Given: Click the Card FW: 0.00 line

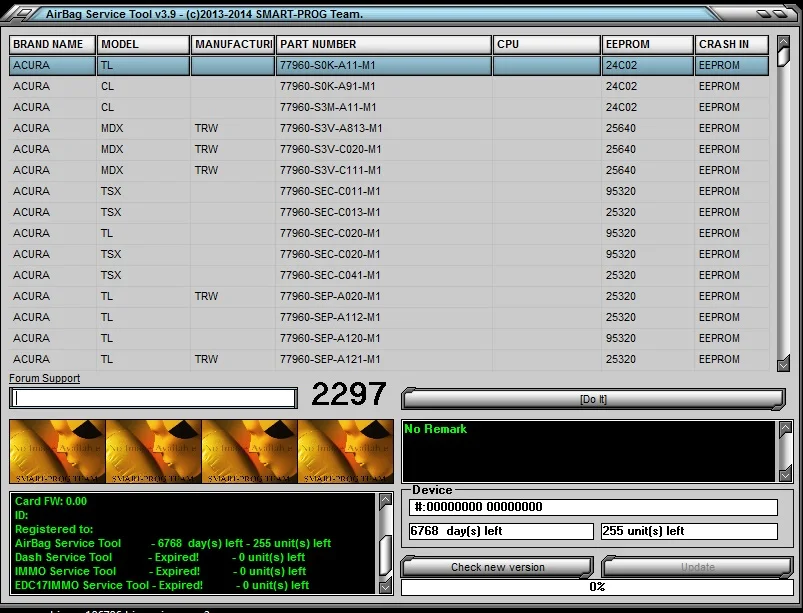Looking at the screenshot, I should tap(51, 501).
